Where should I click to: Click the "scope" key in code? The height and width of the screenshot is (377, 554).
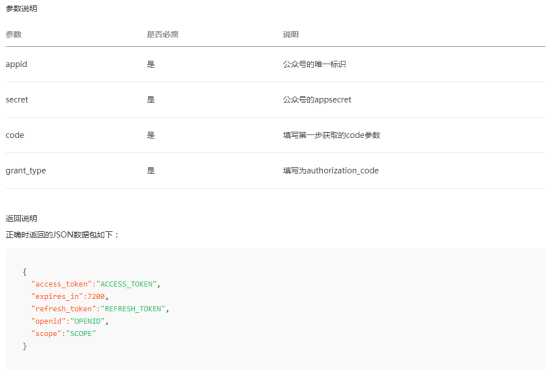46,334
